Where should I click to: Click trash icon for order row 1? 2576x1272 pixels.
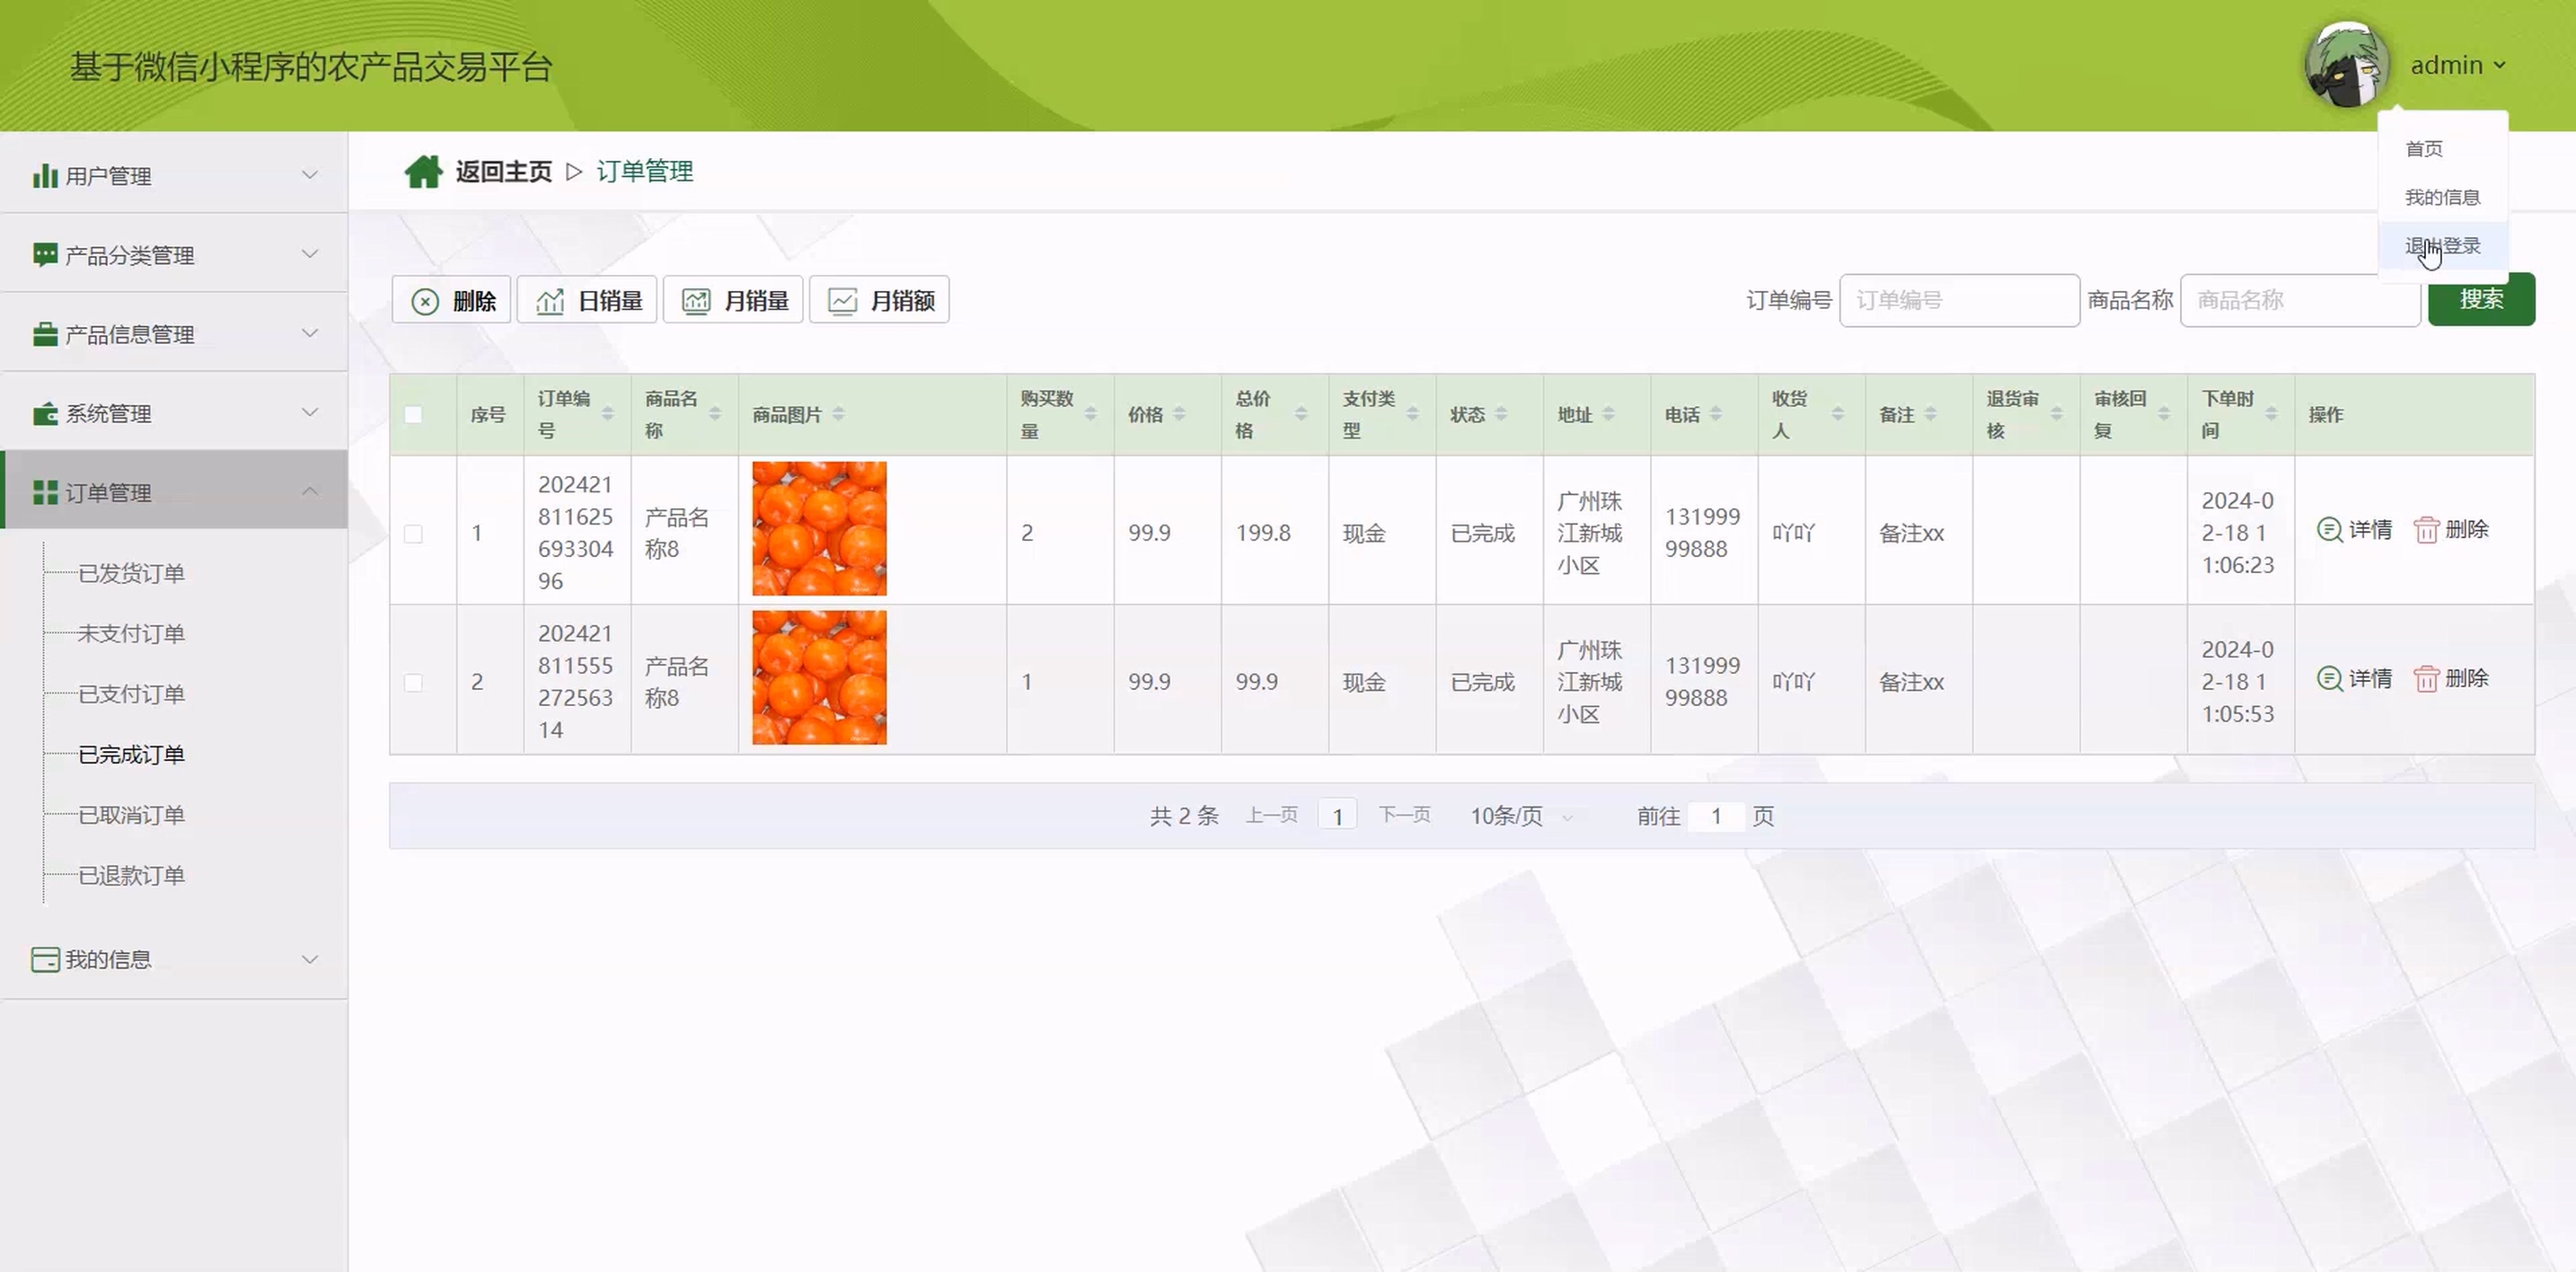2426,529
